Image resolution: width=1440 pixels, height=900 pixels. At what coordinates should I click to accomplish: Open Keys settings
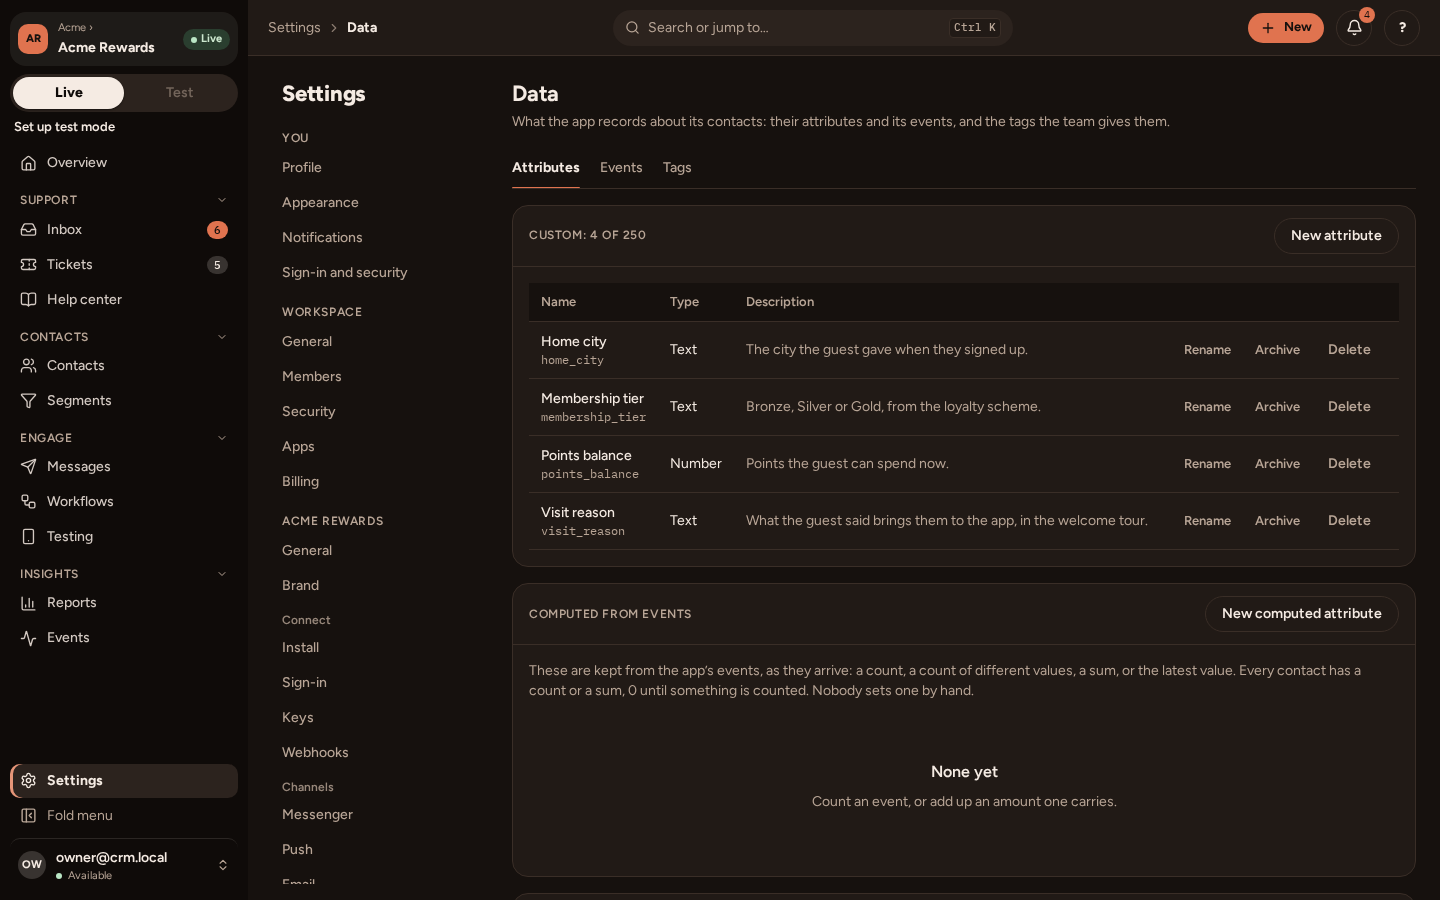(298, 718)
